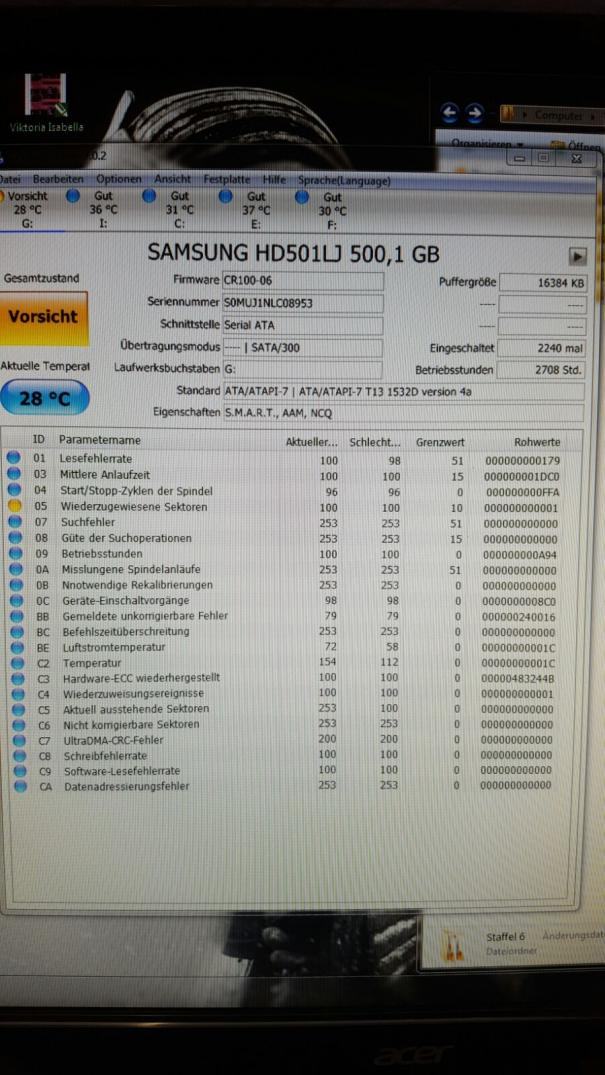This screenshot has width=605, height=1075.
Task: Click the Explorer window forward arrow
Action: (x=475, y=114)
